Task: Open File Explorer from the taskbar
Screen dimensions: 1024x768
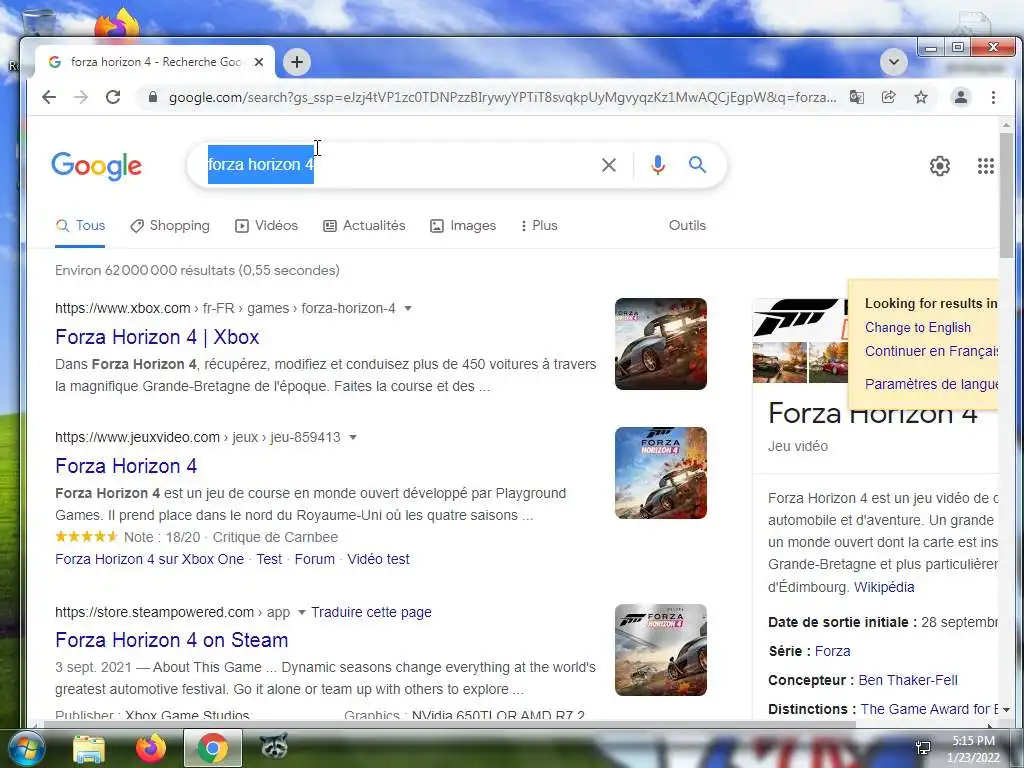Action: click(89, 748)
